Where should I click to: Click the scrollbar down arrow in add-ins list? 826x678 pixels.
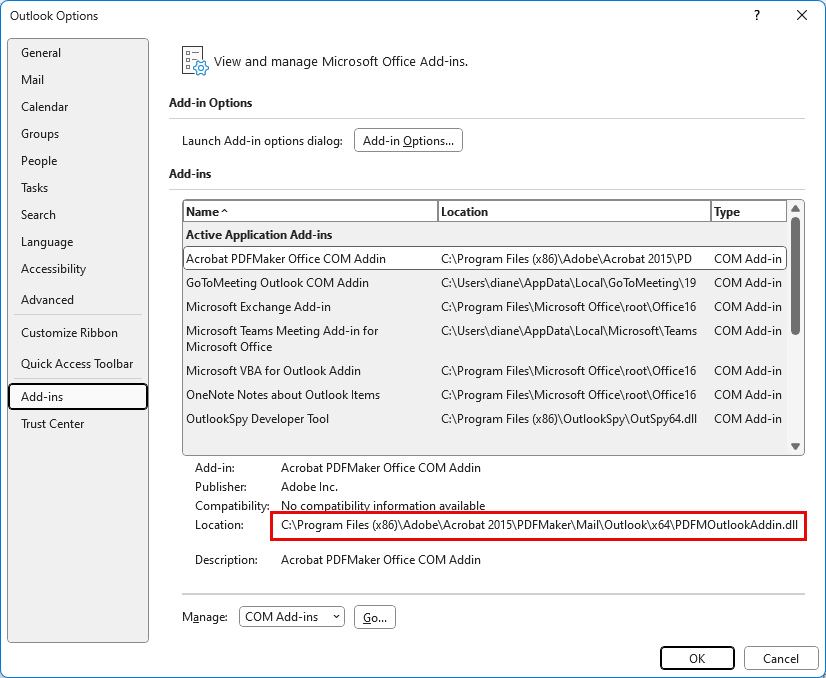pyautogui.click(x=796, y=447)
